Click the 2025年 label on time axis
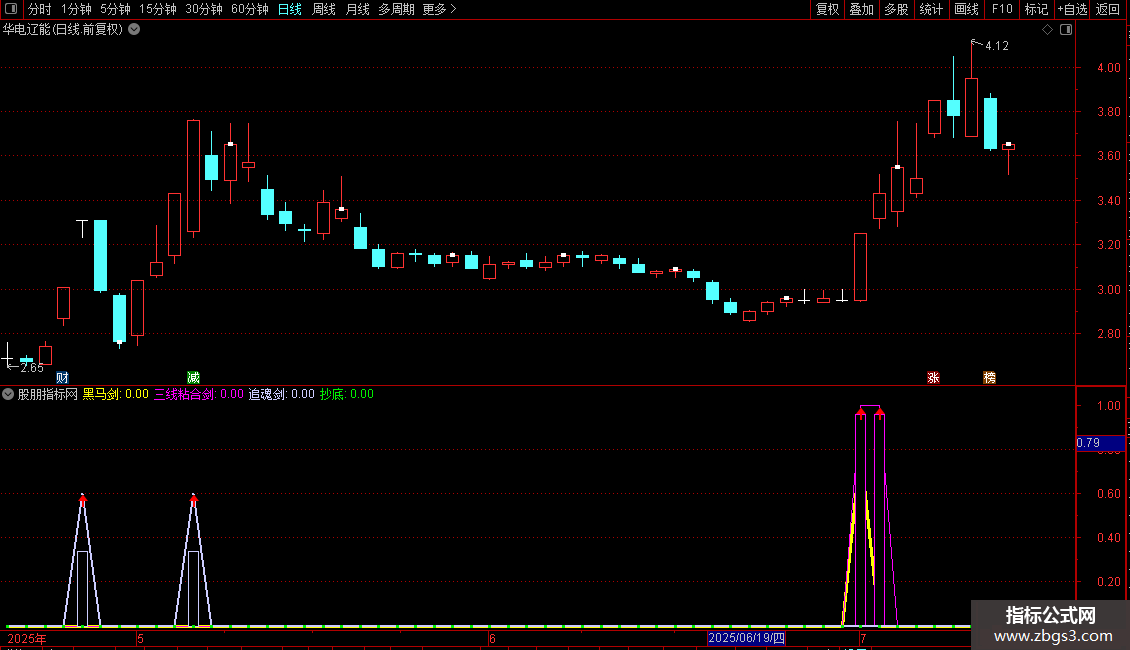 point(27,639)
